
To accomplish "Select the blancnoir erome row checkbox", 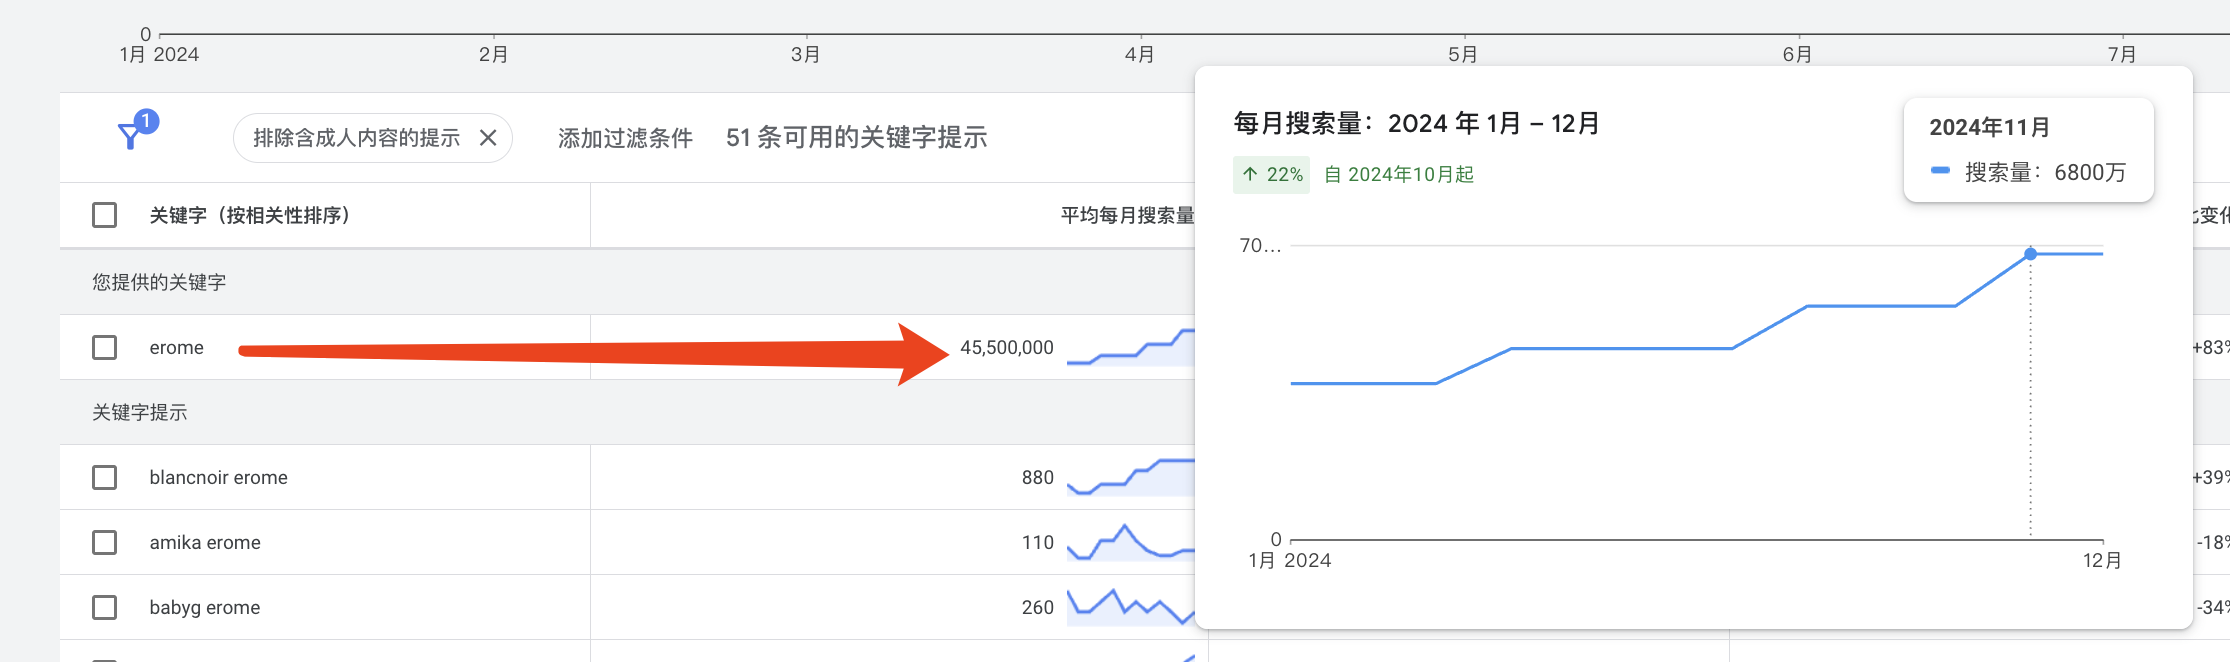I will [105, 477].
